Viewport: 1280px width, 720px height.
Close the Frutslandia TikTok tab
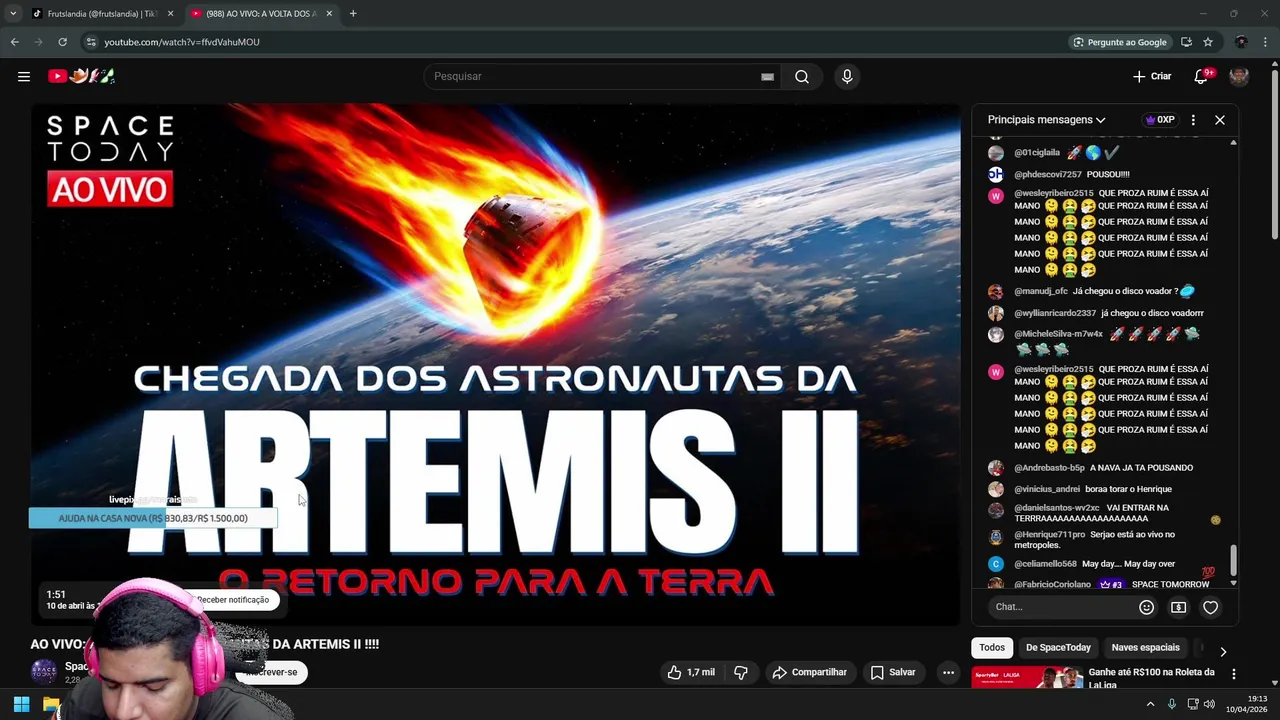click(x=170, y=14)
